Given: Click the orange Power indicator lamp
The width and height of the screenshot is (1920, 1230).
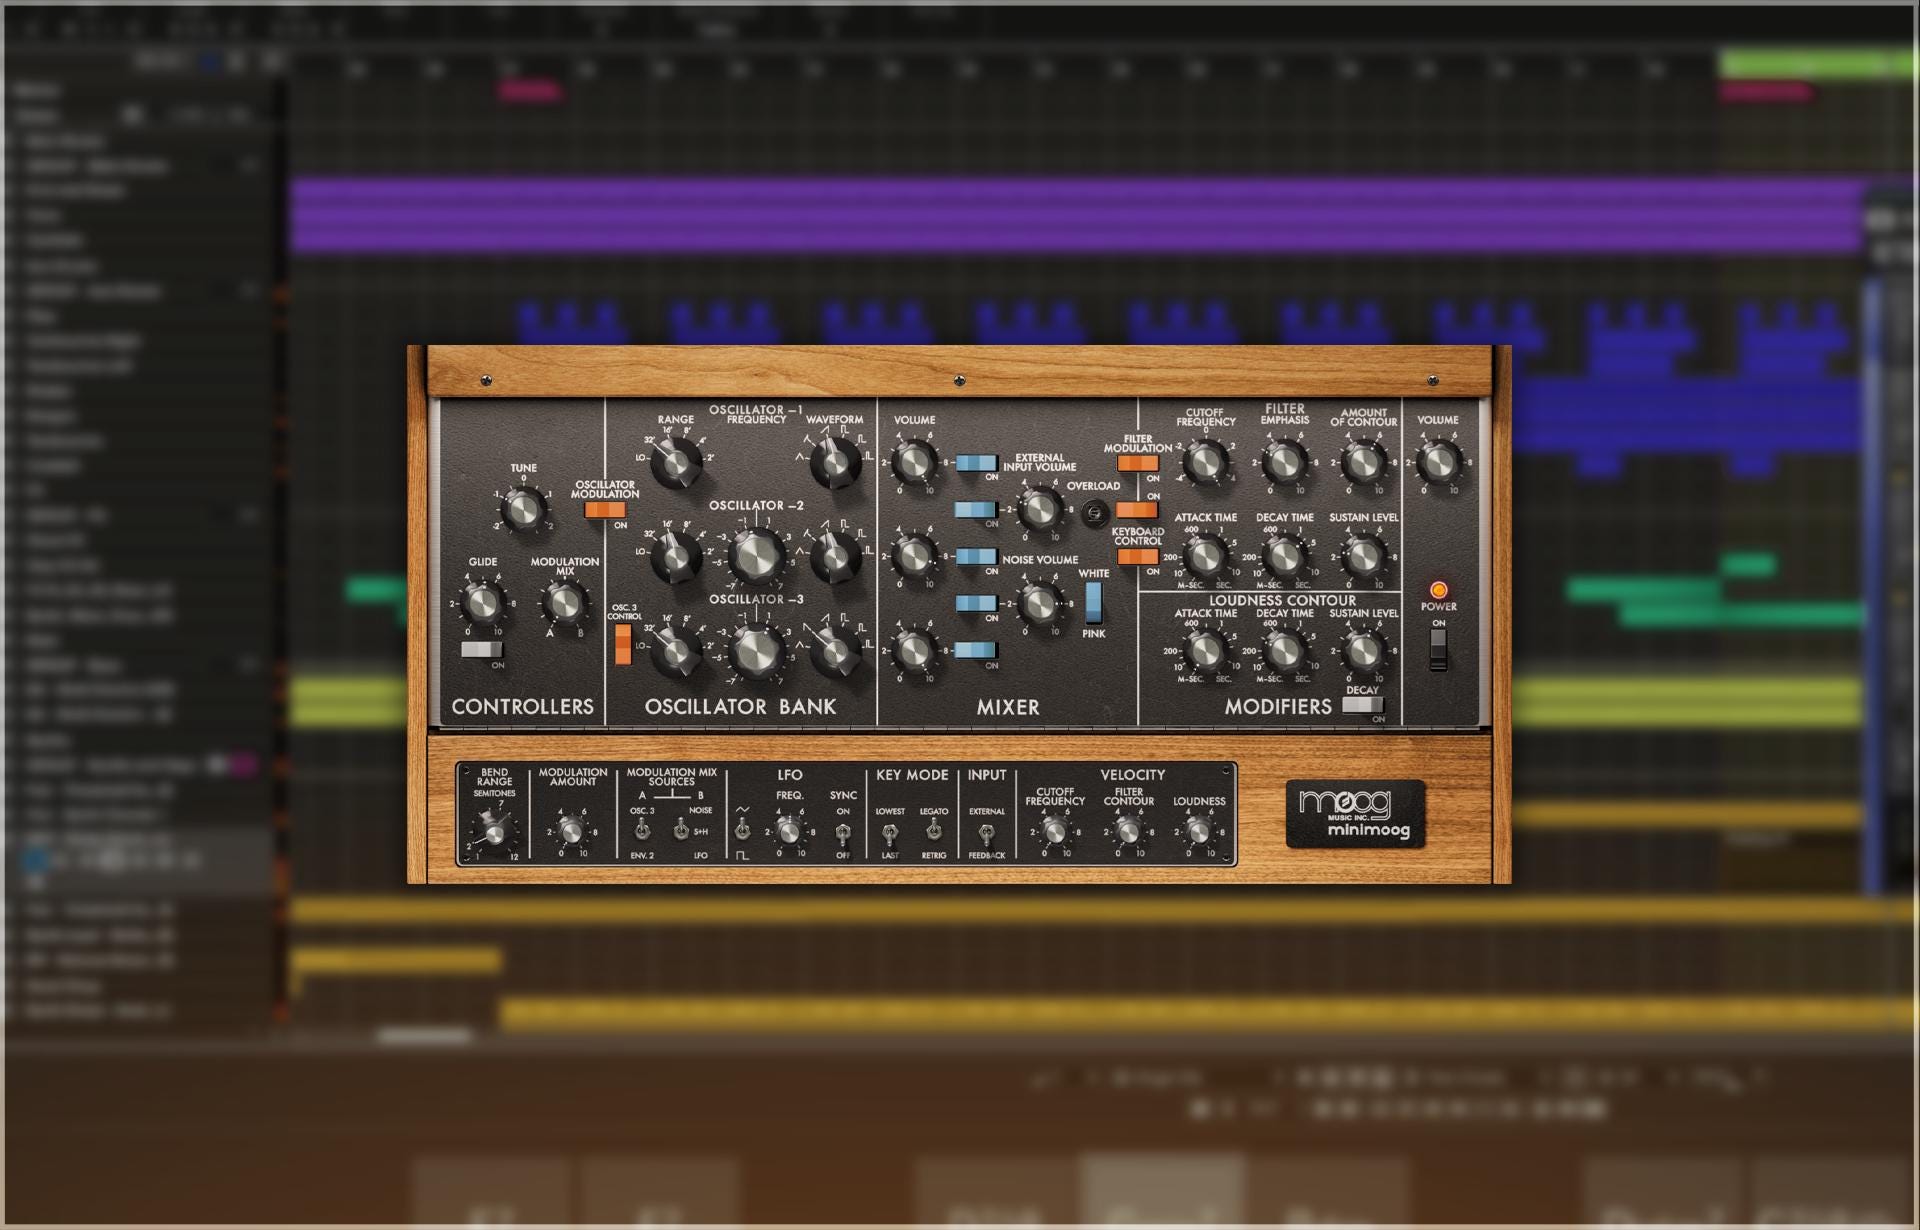Looking at the screenshot, I should coord(1438,590).
